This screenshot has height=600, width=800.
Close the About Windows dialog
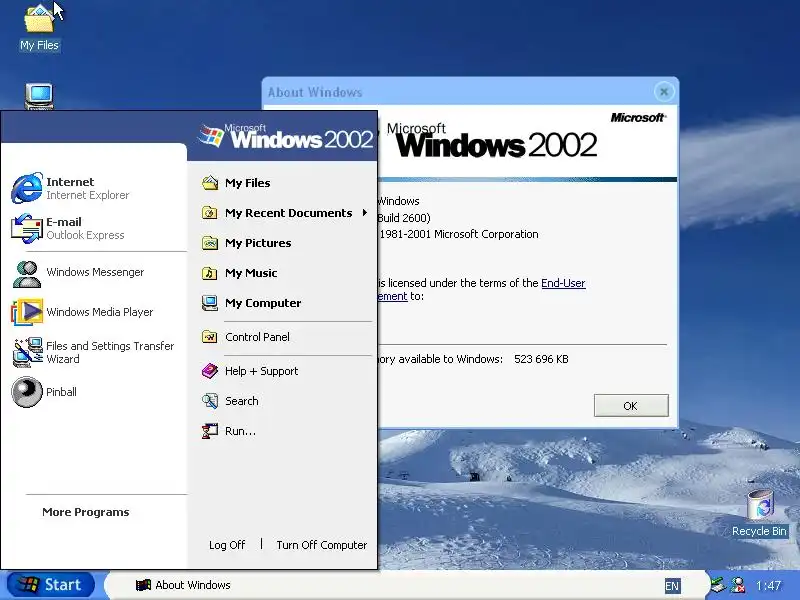pyautogui.click(x=664, y=92)
